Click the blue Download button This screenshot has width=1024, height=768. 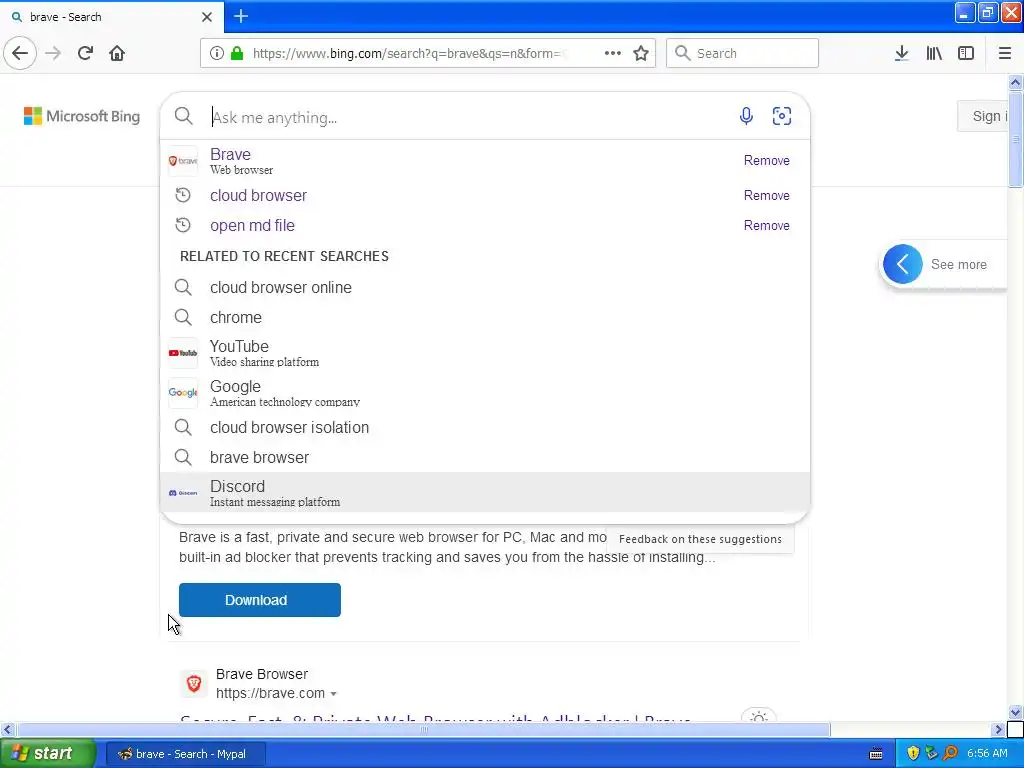[260, 600]
